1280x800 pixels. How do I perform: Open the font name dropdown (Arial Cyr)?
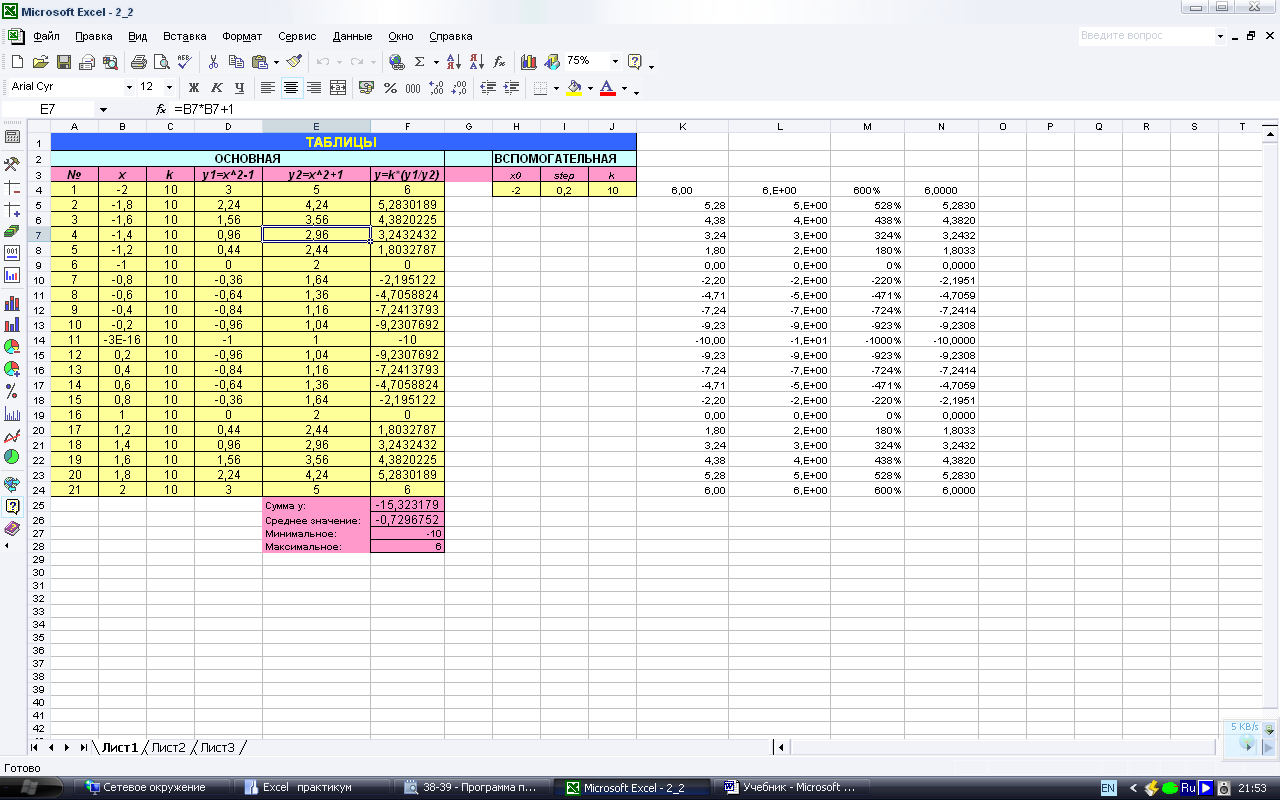pos(129,88)
